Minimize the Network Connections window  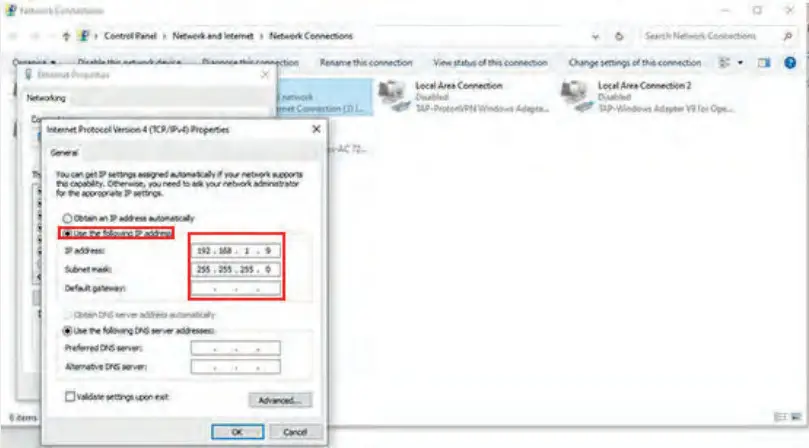coord(725,10)
